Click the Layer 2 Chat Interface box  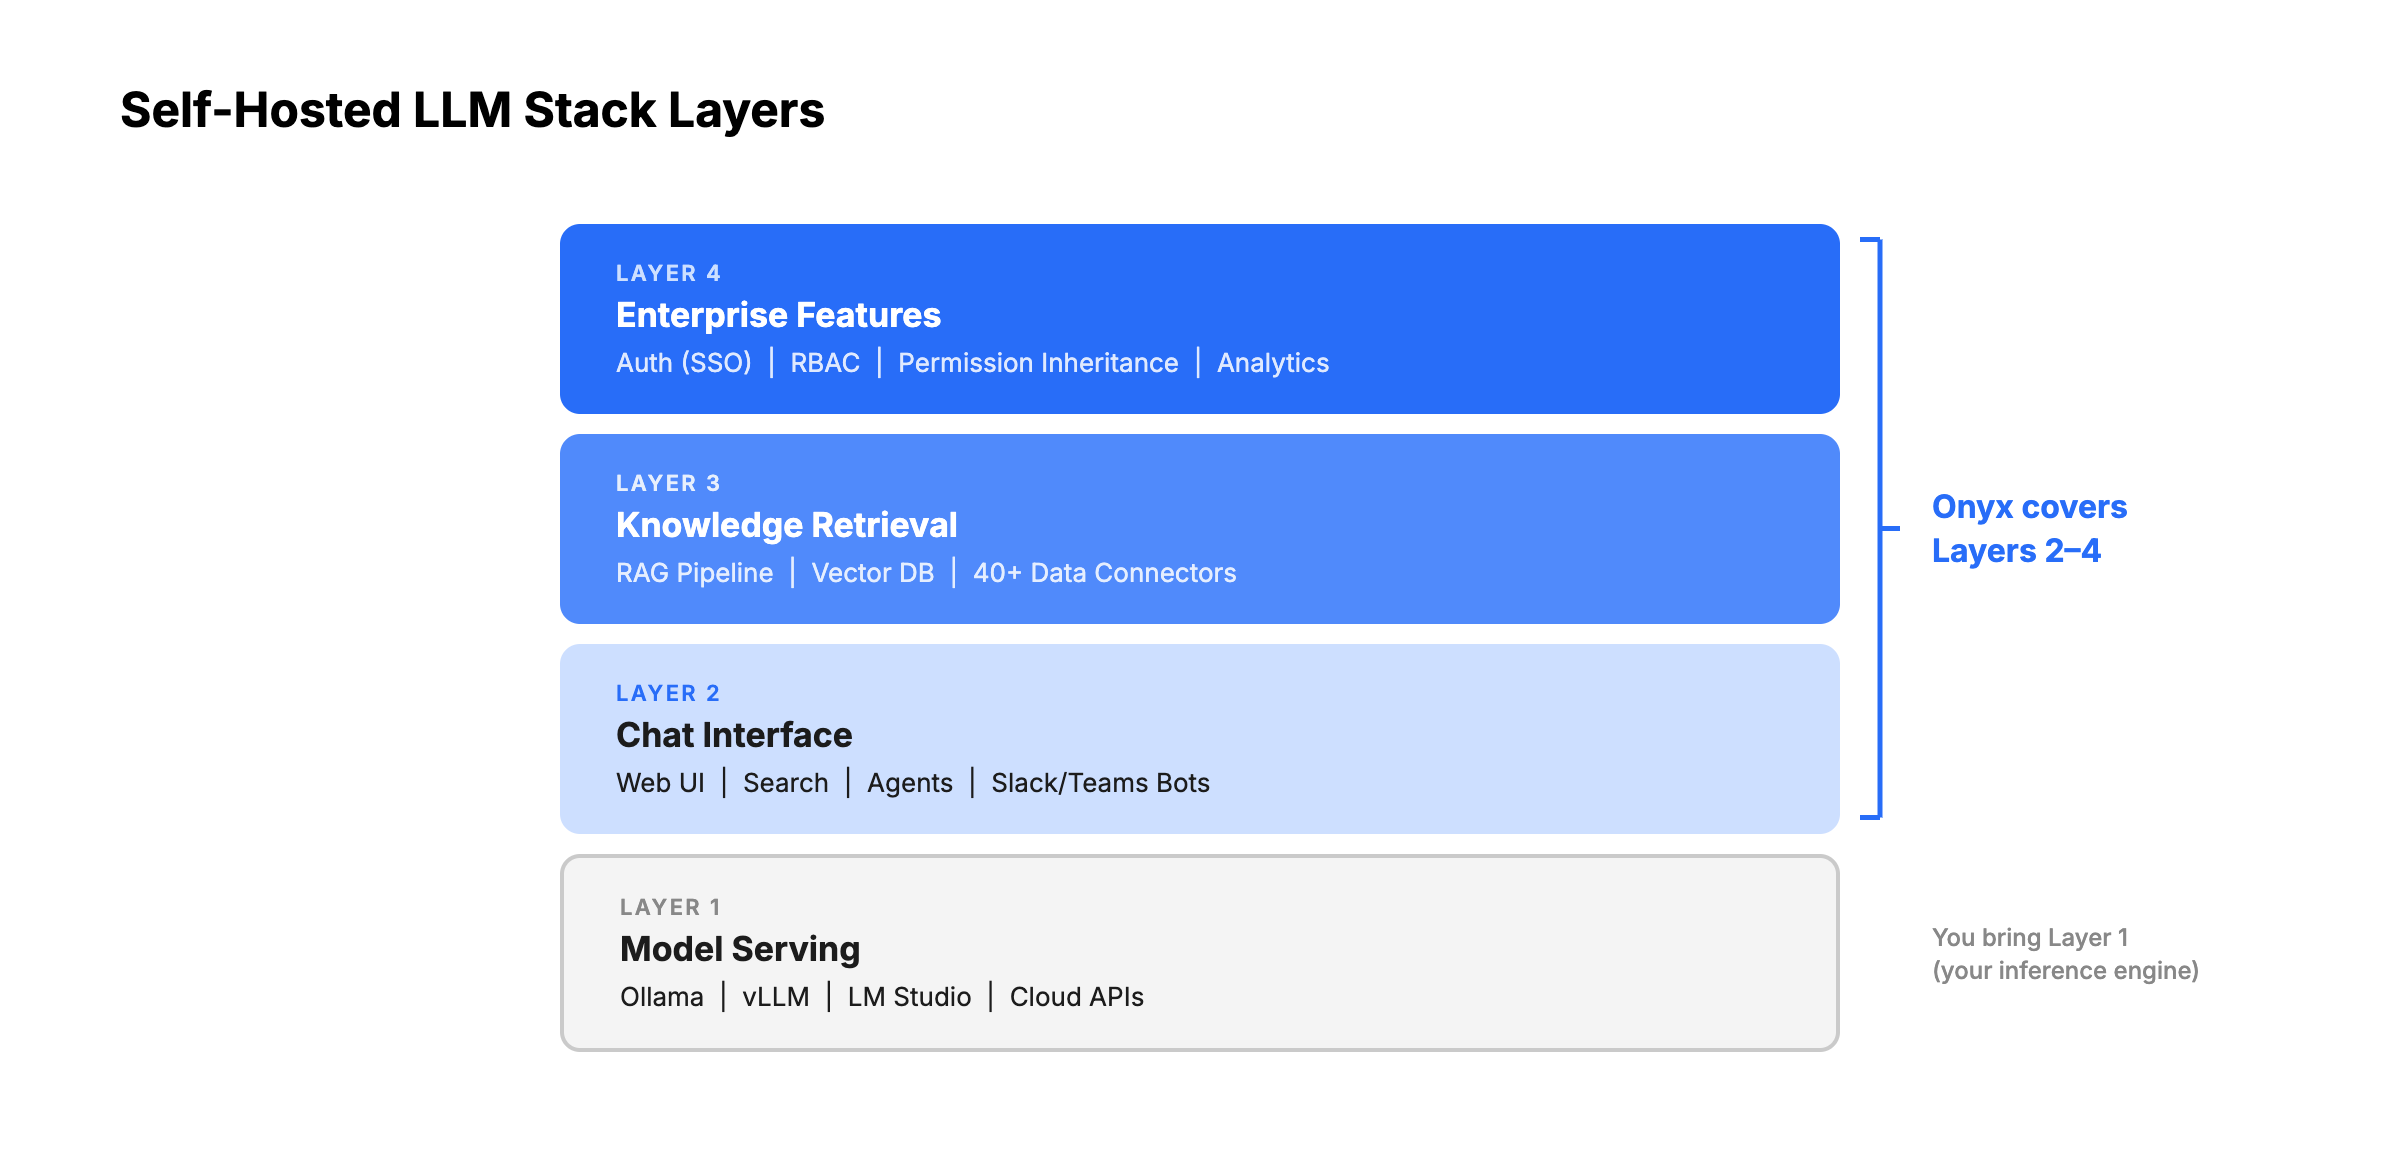tap(1200, 738)
